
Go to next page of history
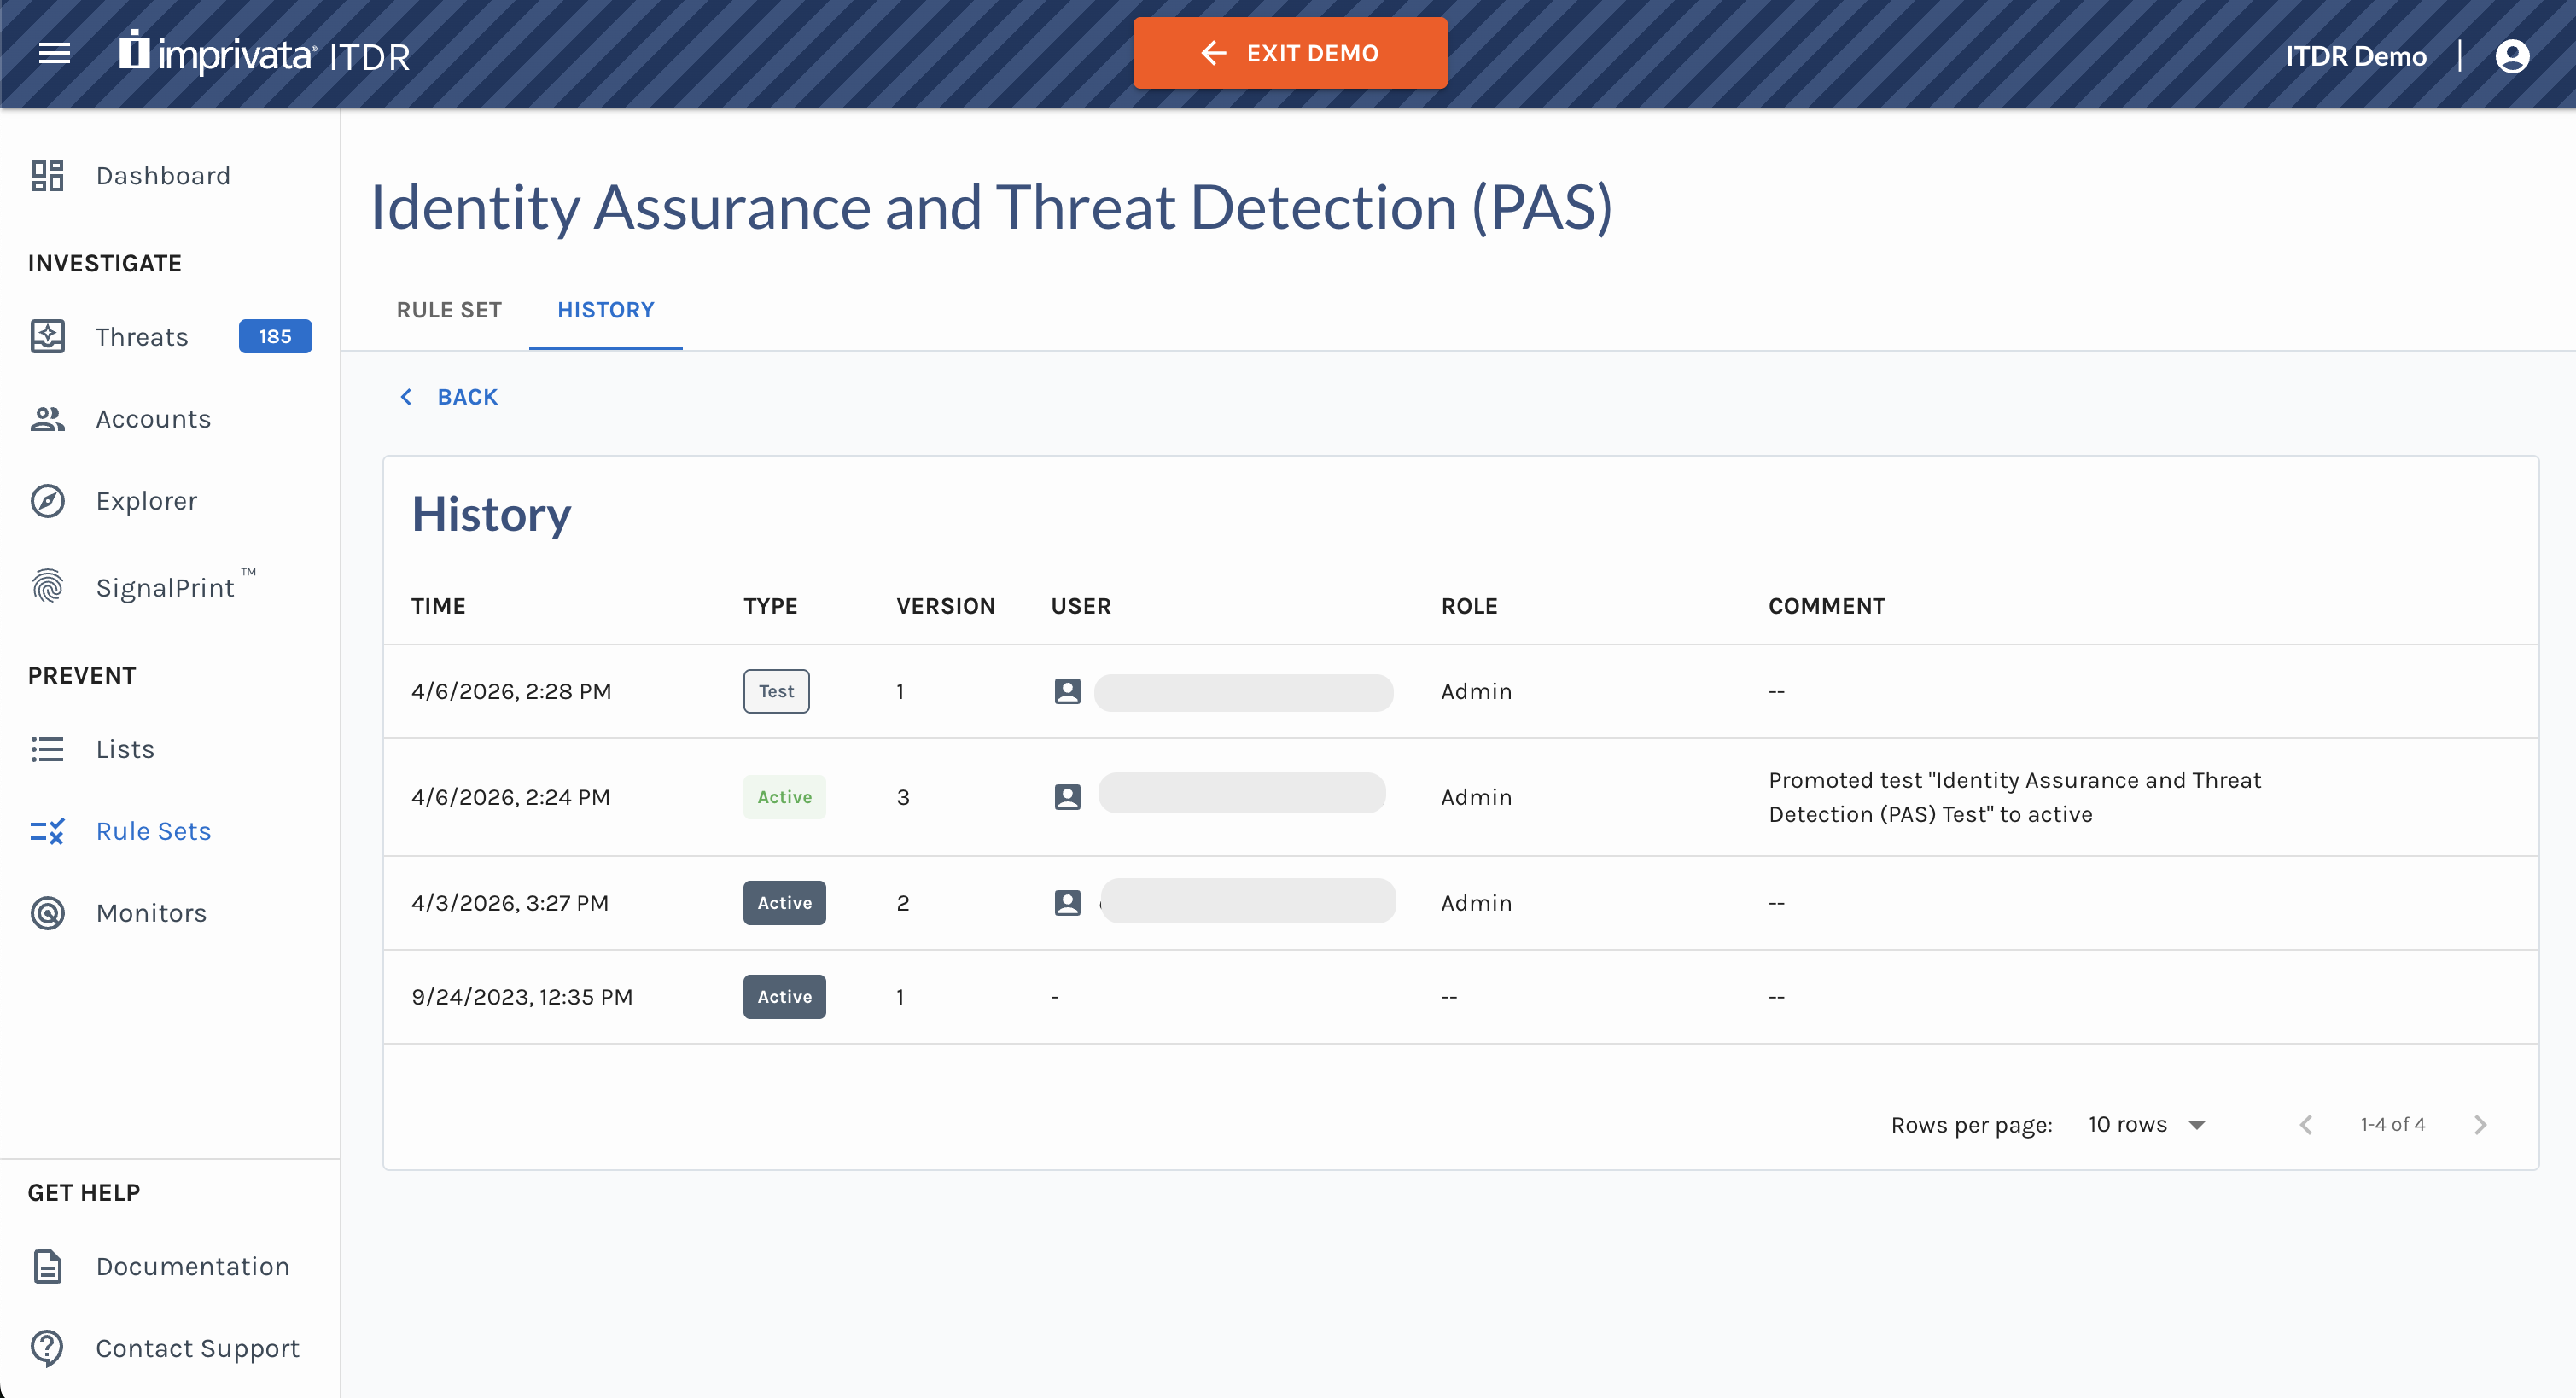2480,1125
